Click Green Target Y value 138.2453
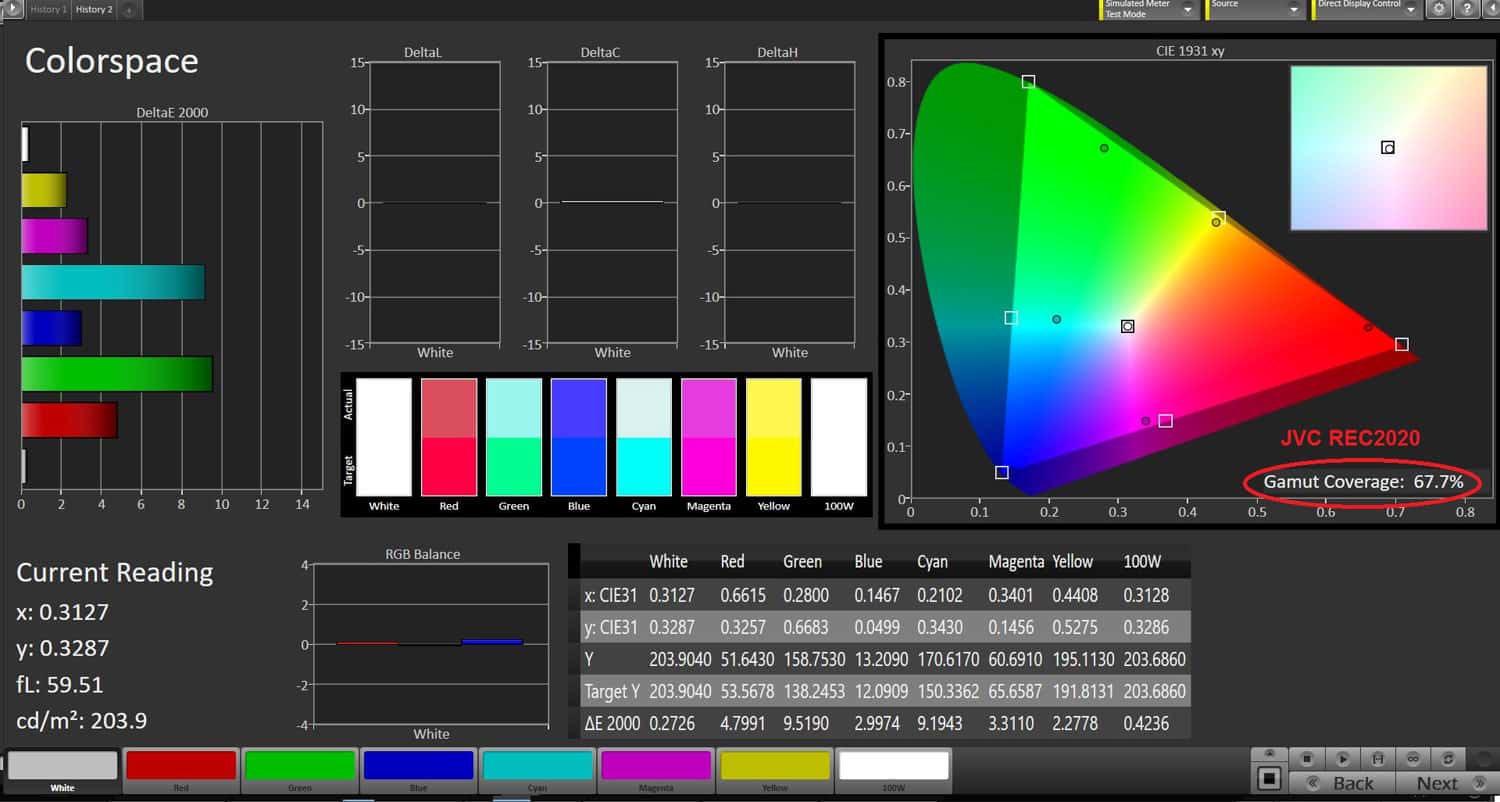The image size is (1500, 802). click(814, 691)
